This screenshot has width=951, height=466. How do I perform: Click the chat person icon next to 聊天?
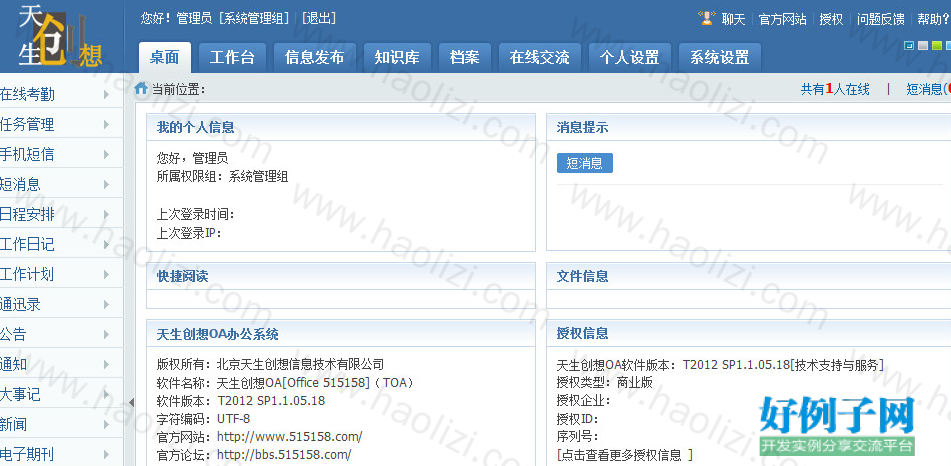[707, 18]
